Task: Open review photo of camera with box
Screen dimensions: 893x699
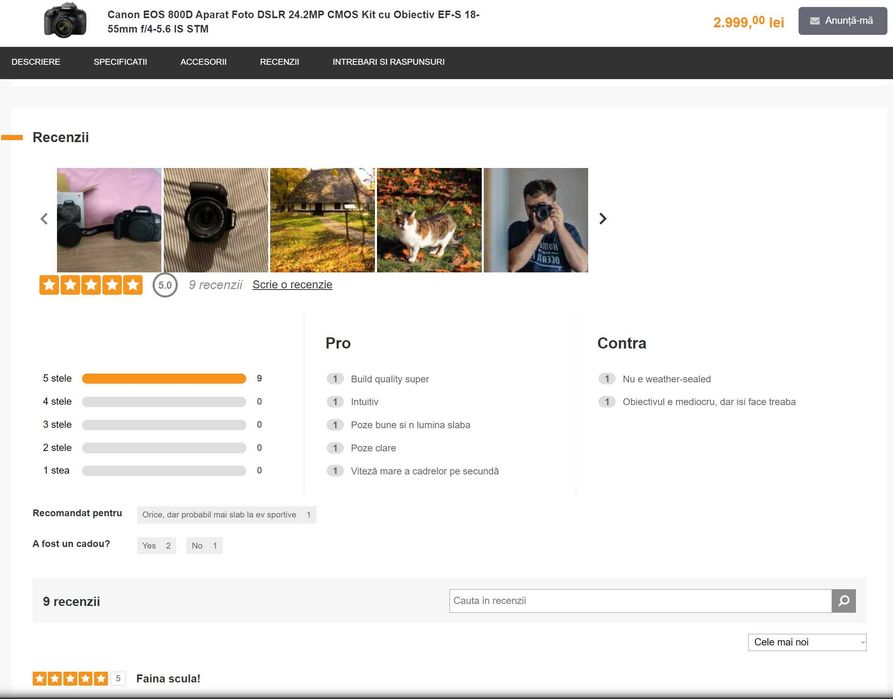Action: tap(109, 220)
